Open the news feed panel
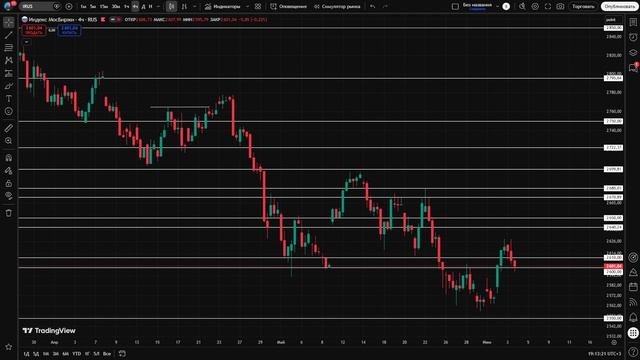This screenshot has width=640, height=360. pyautogui.click(x=633, y=302)
